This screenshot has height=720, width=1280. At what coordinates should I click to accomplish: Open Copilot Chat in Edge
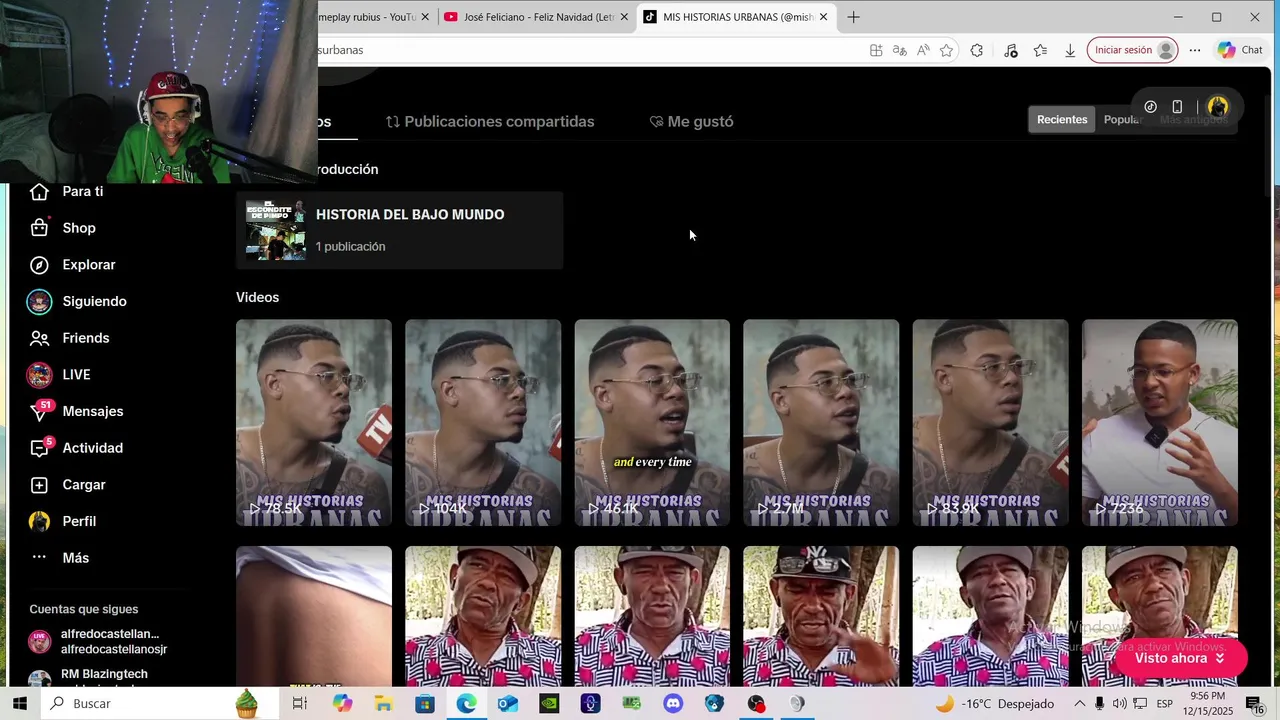pyautogui.click(x=1240, y=50)
